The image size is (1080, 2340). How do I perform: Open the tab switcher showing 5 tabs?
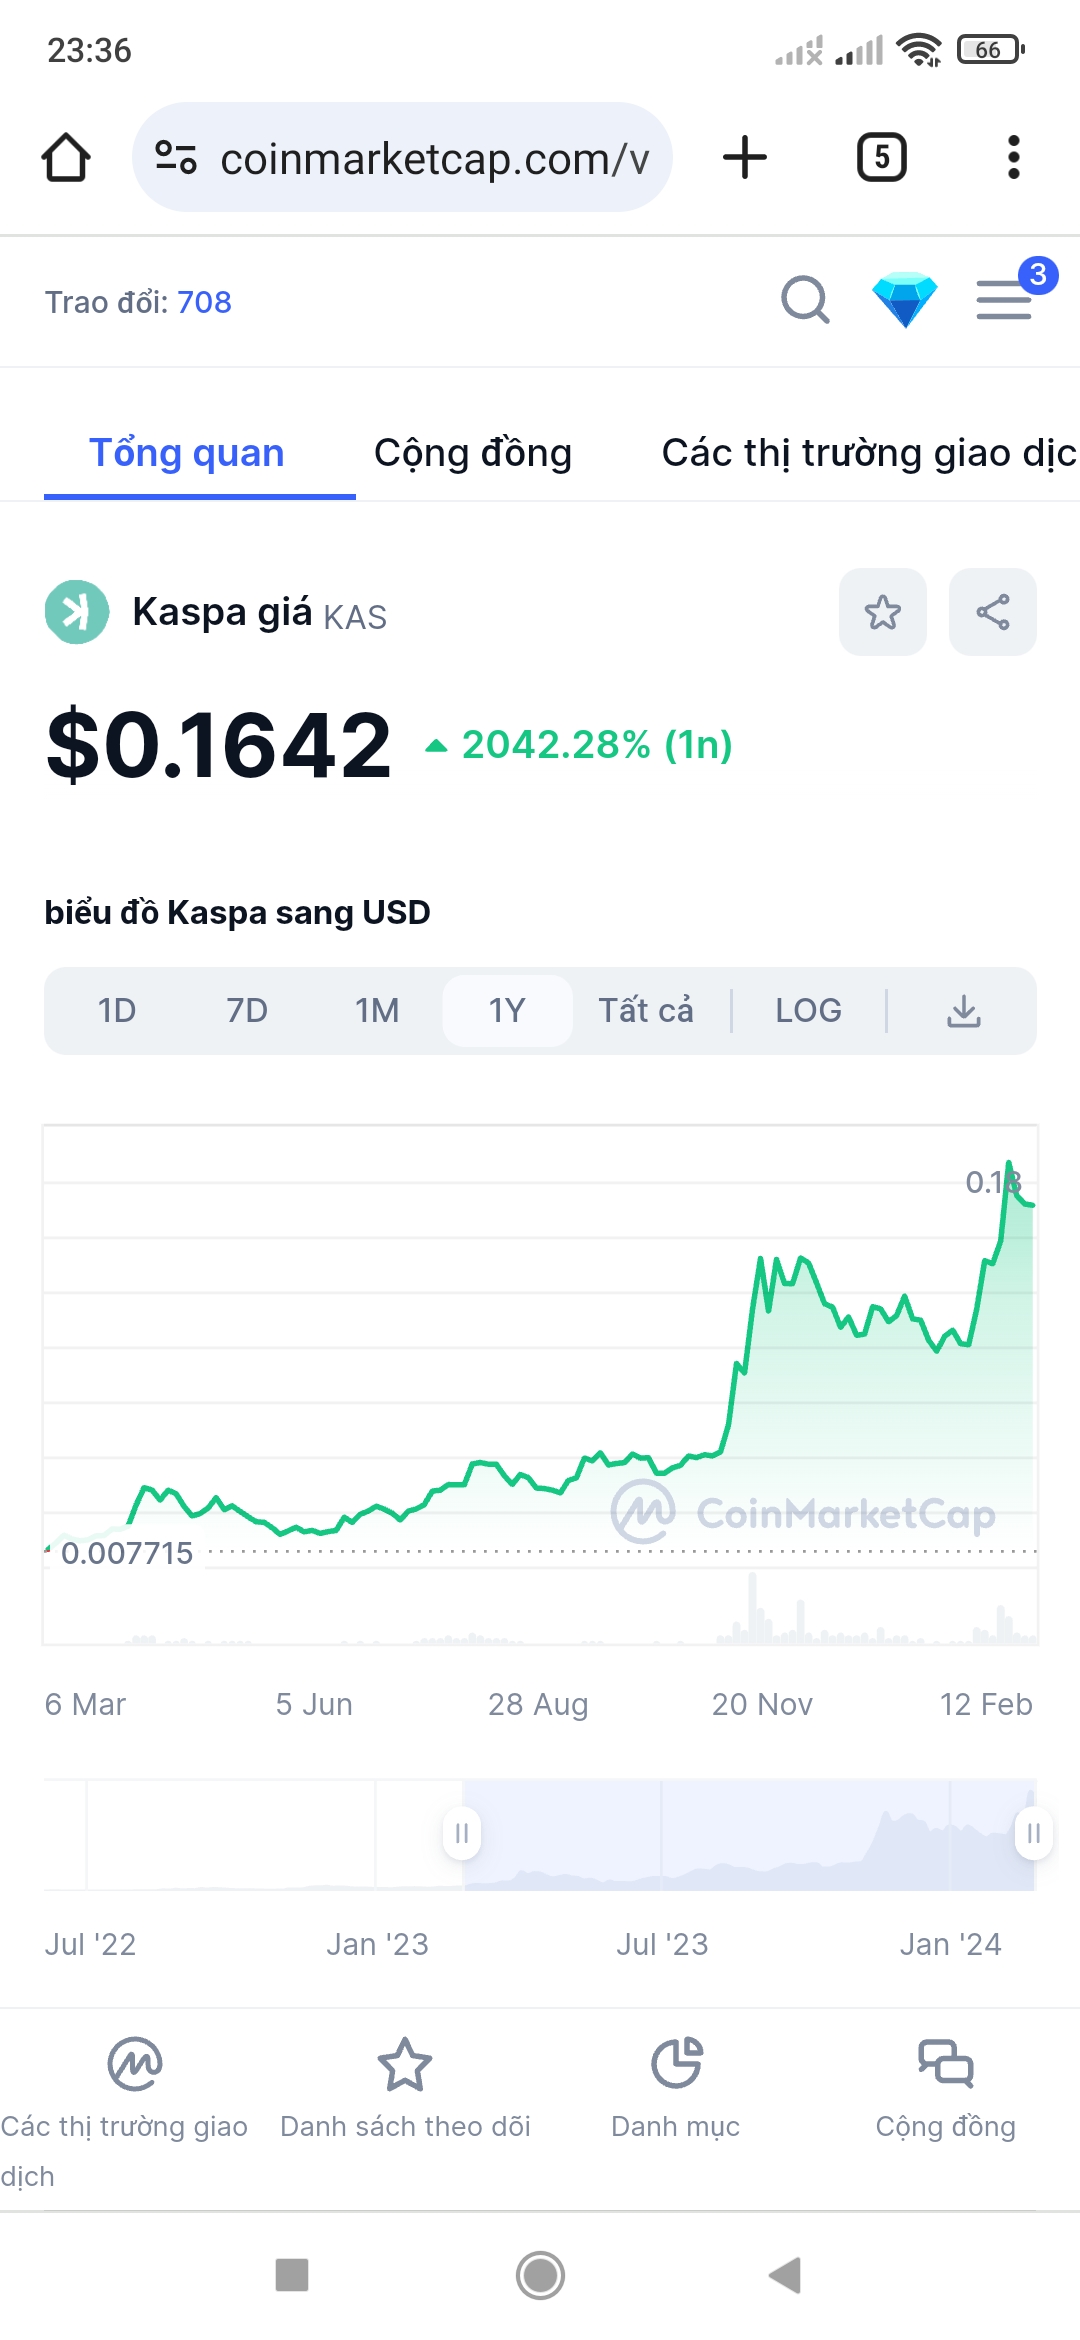(x=881, y=158)
